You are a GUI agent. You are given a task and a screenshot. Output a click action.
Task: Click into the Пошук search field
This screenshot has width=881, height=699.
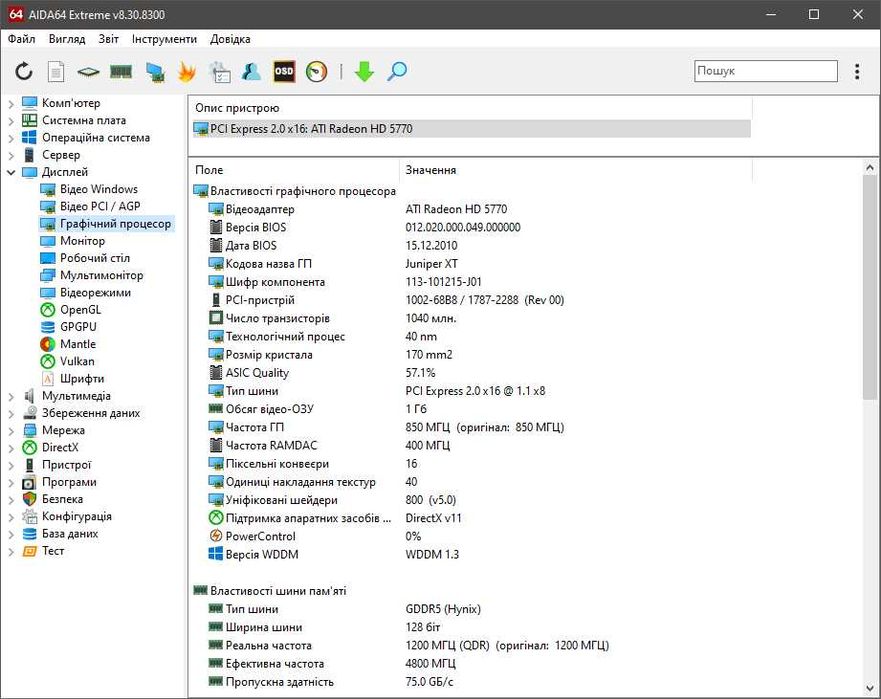click(765, 71)
